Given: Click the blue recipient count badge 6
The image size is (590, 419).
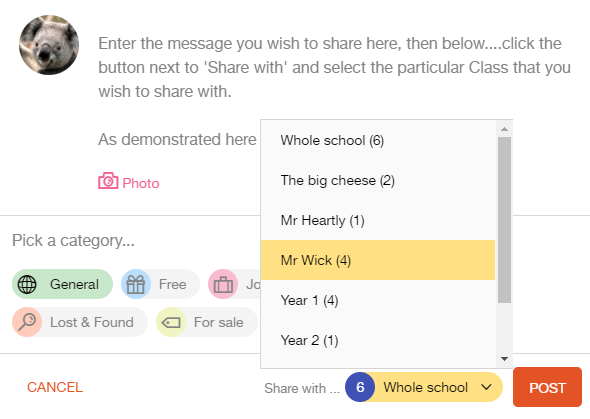Looking at the screenshot, I should coord(360,387).
